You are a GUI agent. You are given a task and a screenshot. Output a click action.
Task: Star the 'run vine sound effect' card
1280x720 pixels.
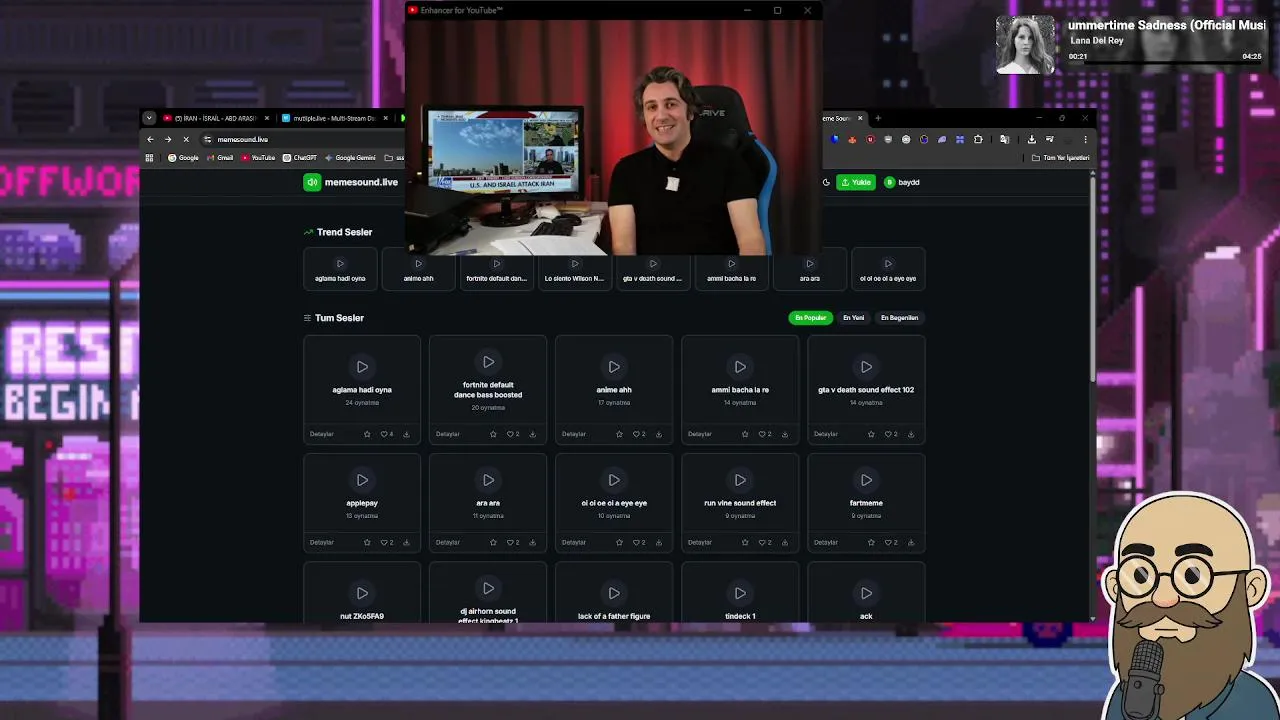click(745, 542)
